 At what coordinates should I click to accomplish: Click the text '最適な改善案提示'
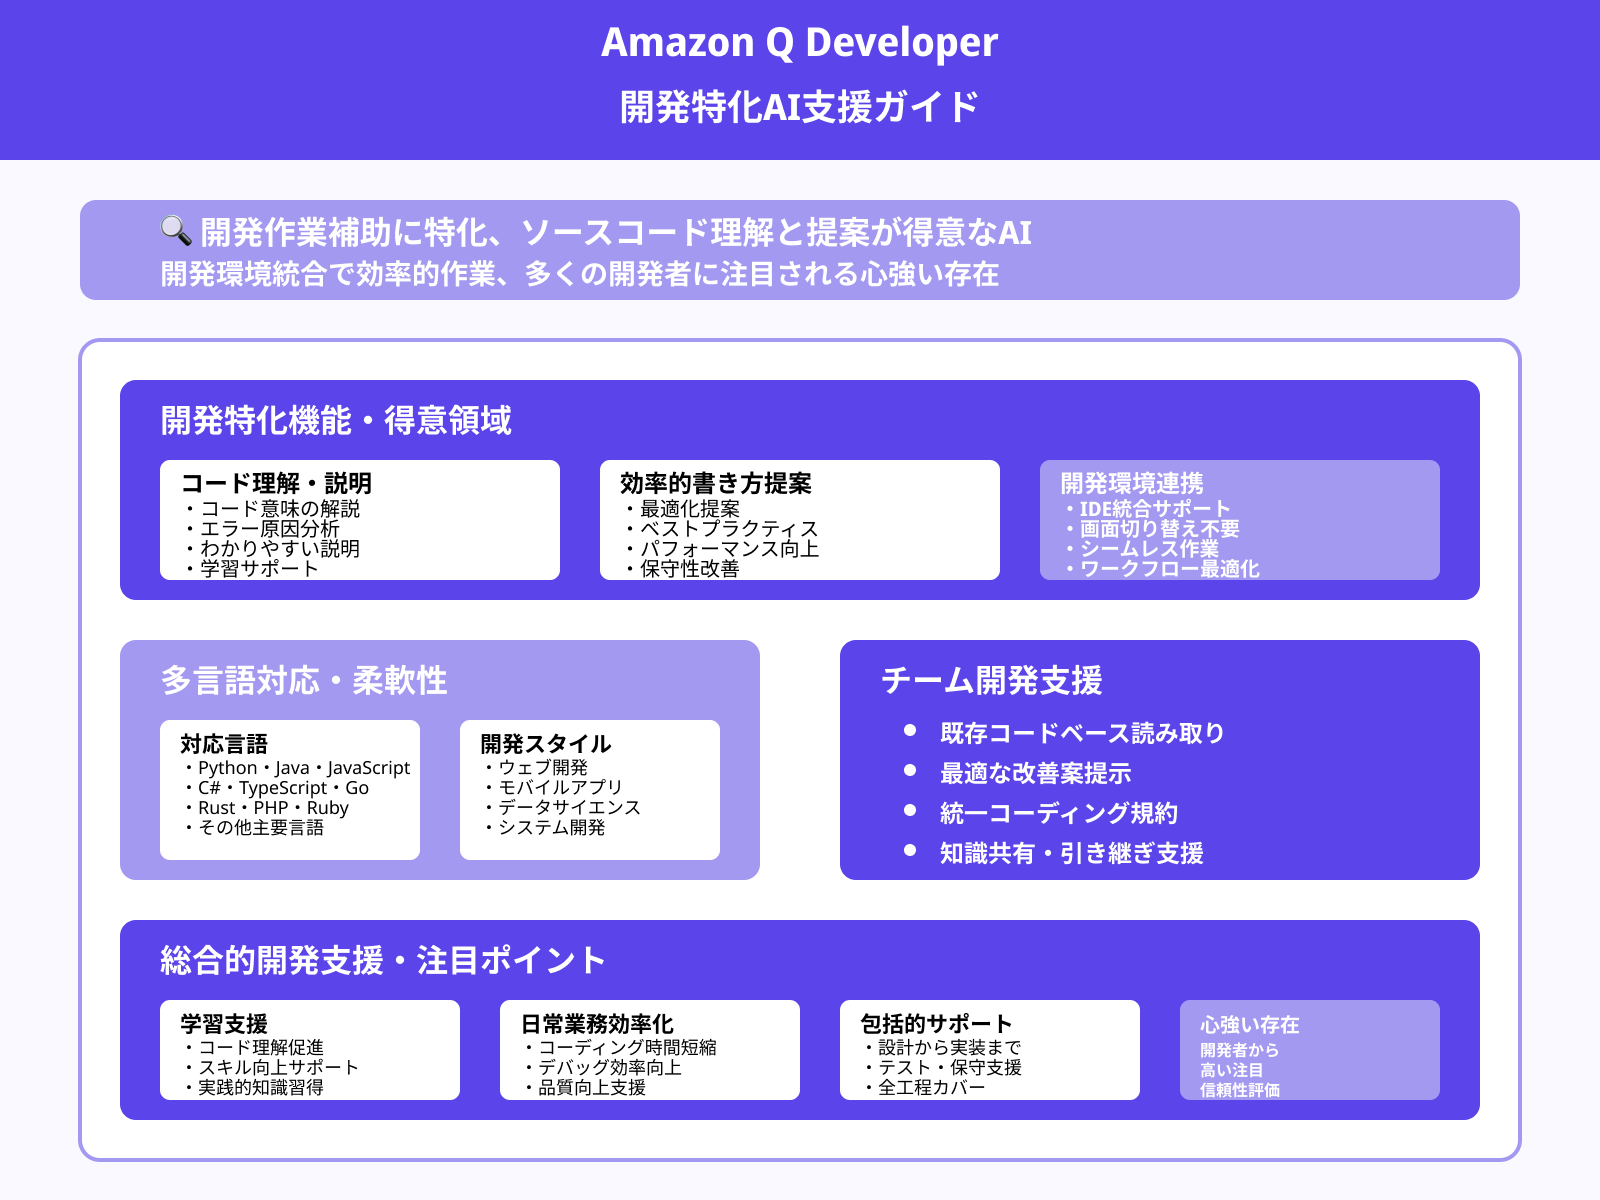(1036, 773)
